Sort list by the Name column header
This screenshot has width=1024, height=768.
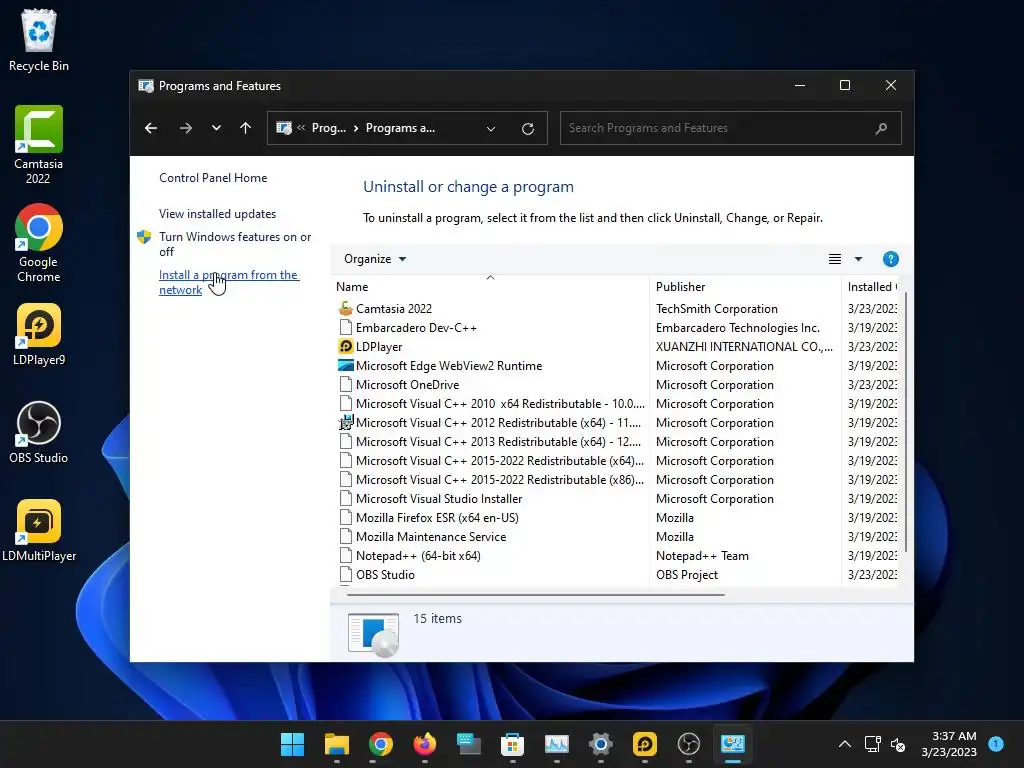[x=490, y=287]
